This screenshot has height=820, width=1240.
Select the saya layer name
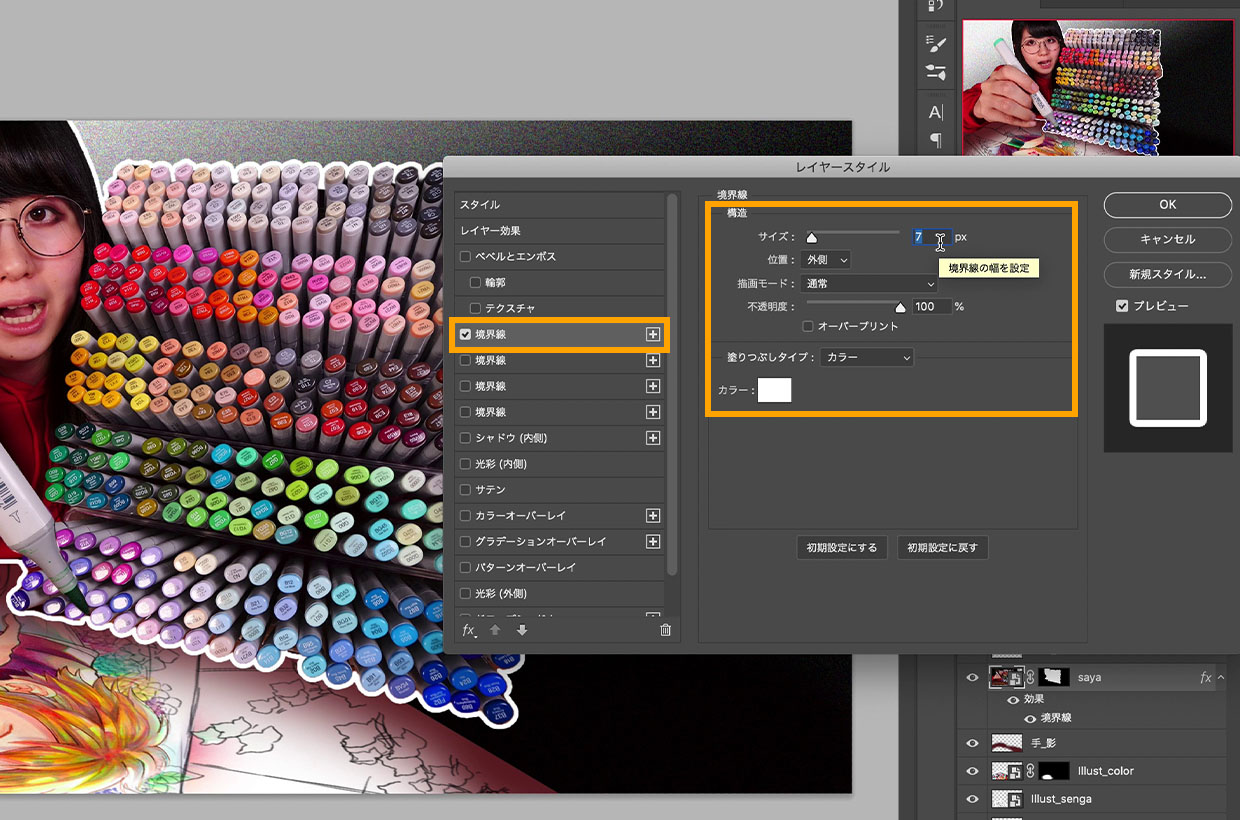point(1089,677)
